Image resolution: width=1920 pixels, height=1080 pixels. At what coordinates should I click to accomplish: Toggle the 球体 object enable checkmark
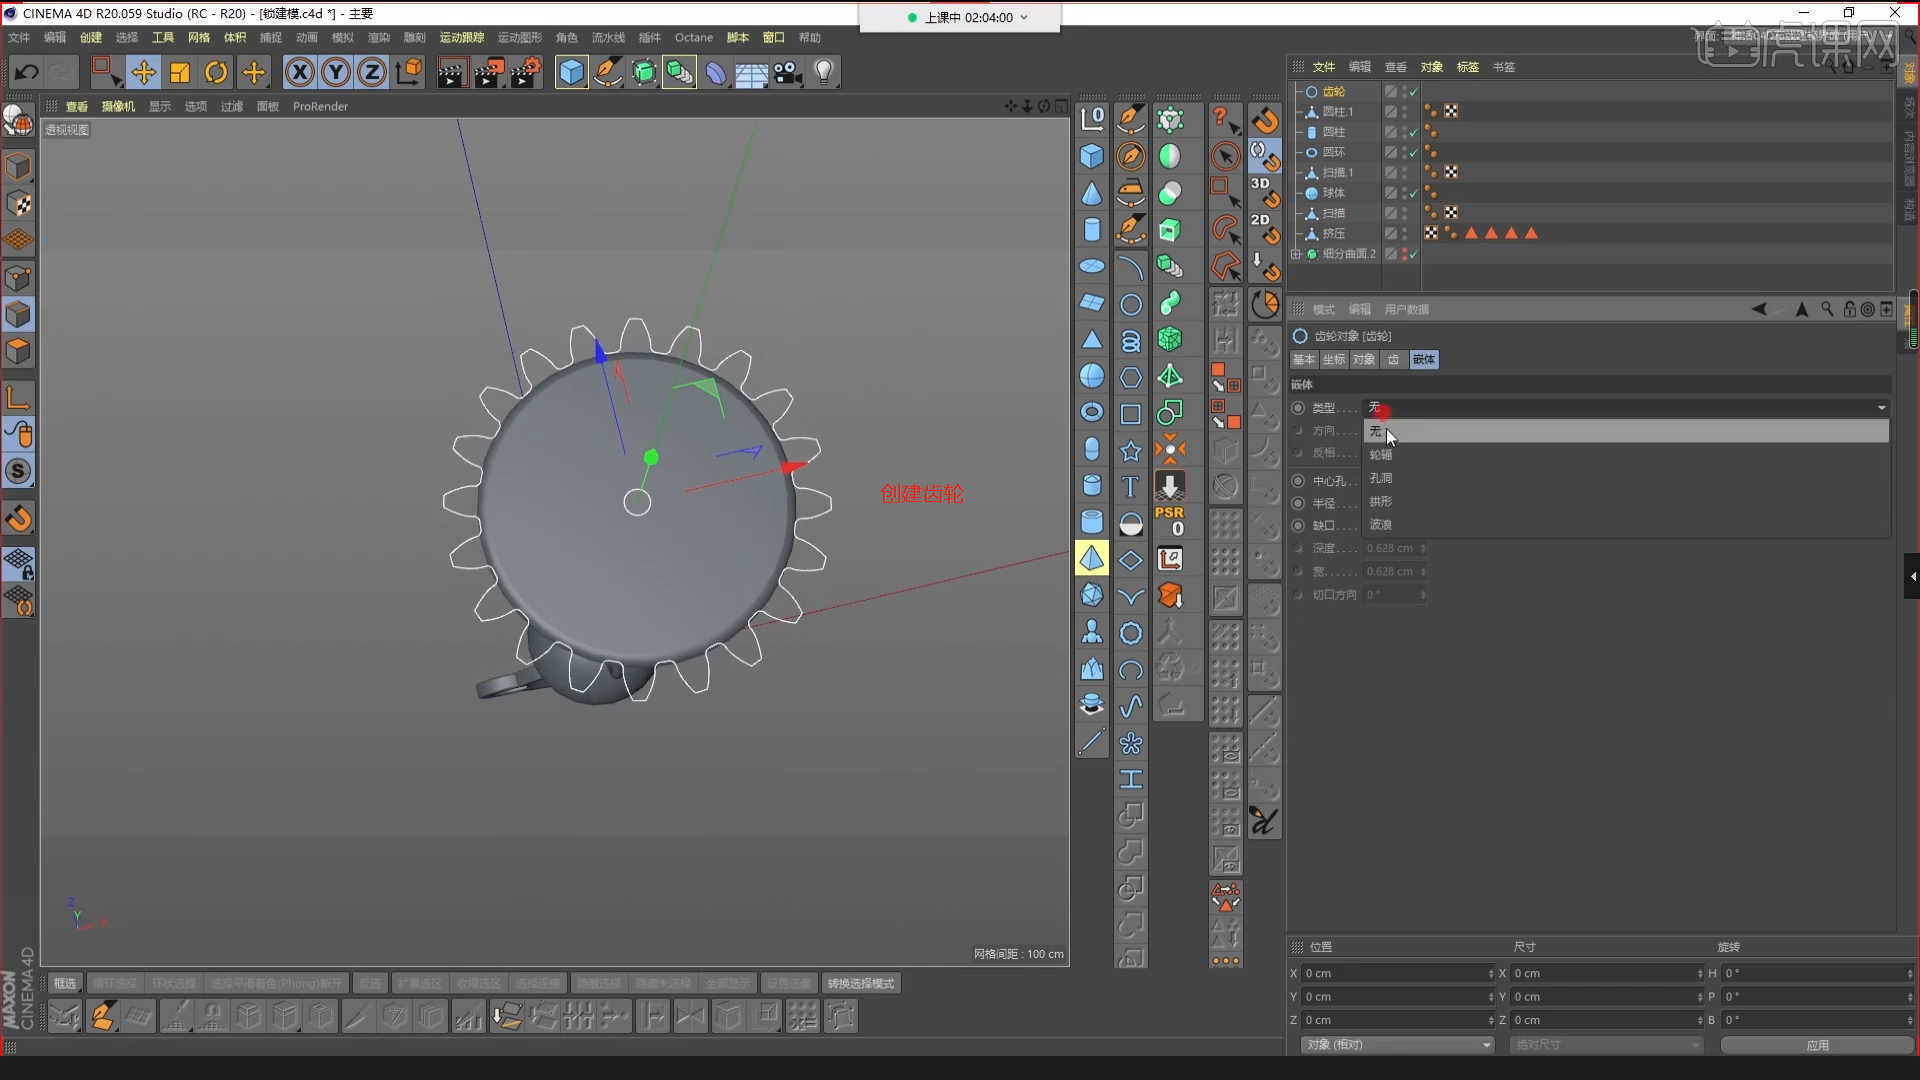click(1414, 193)
